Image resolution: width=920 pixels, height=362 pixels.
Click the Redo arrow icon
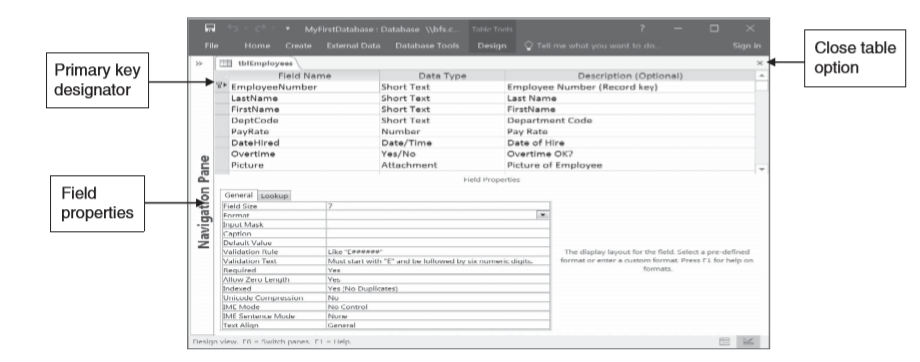coord(261,28)
